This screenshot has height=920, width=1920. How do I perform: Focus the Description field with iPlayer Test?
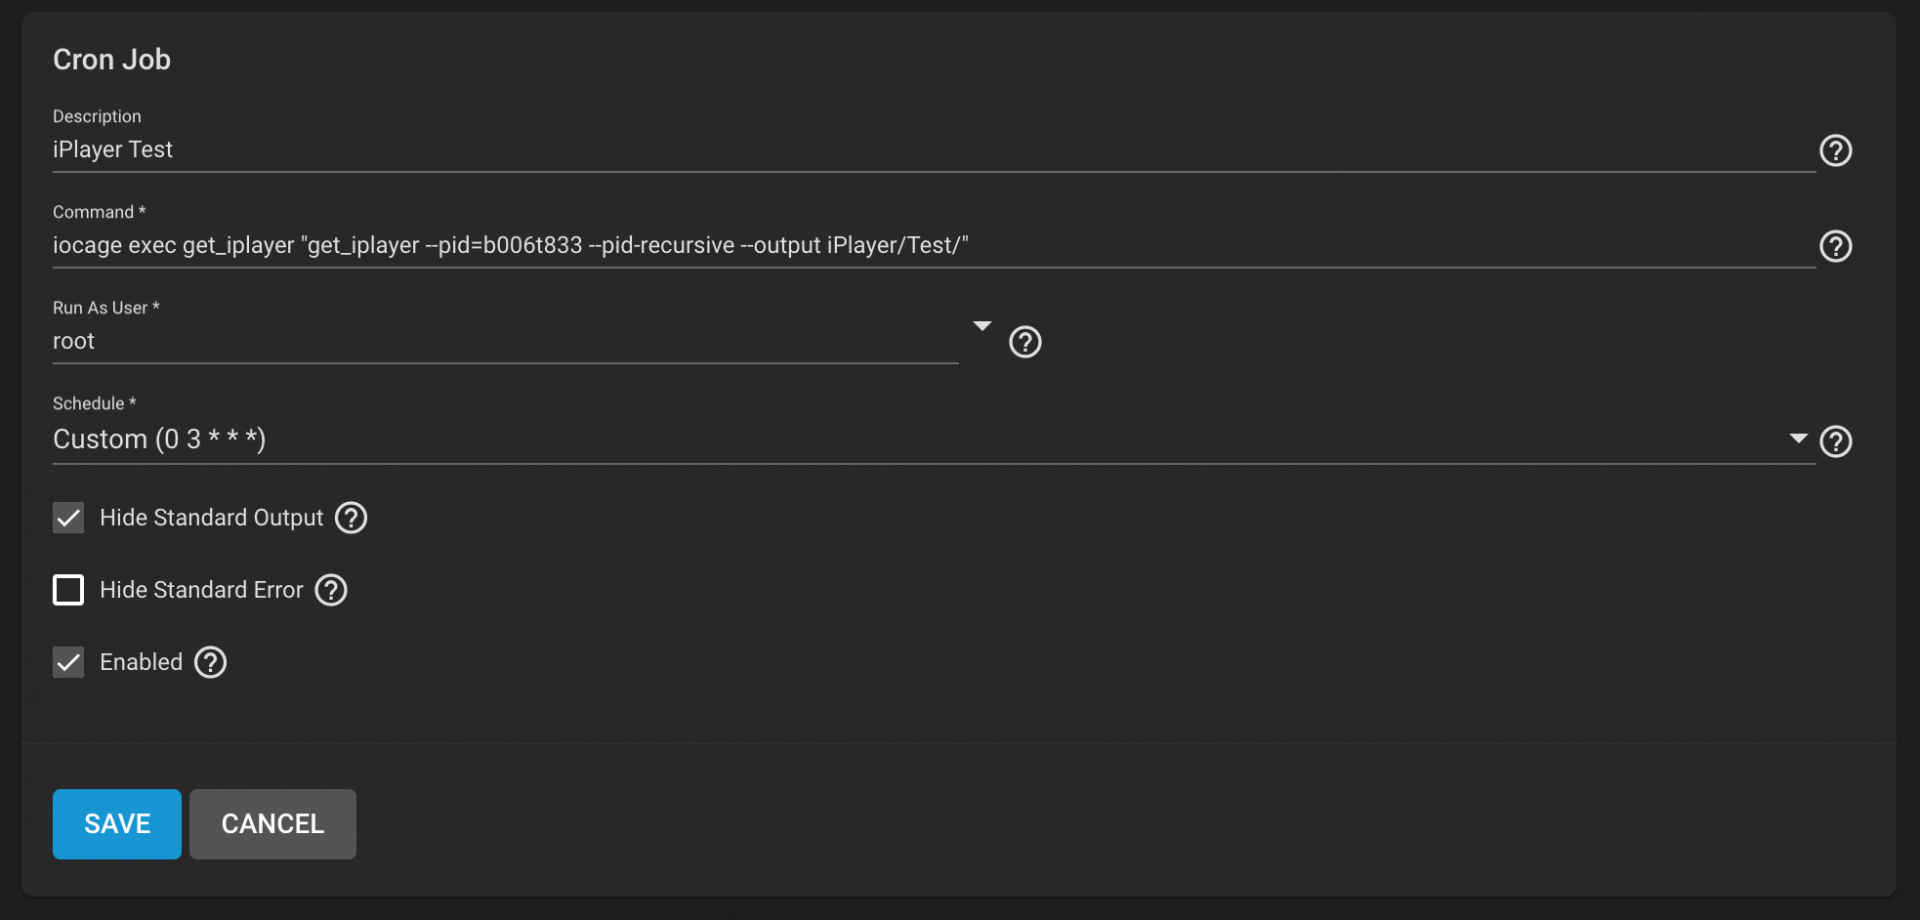point(934,150)
